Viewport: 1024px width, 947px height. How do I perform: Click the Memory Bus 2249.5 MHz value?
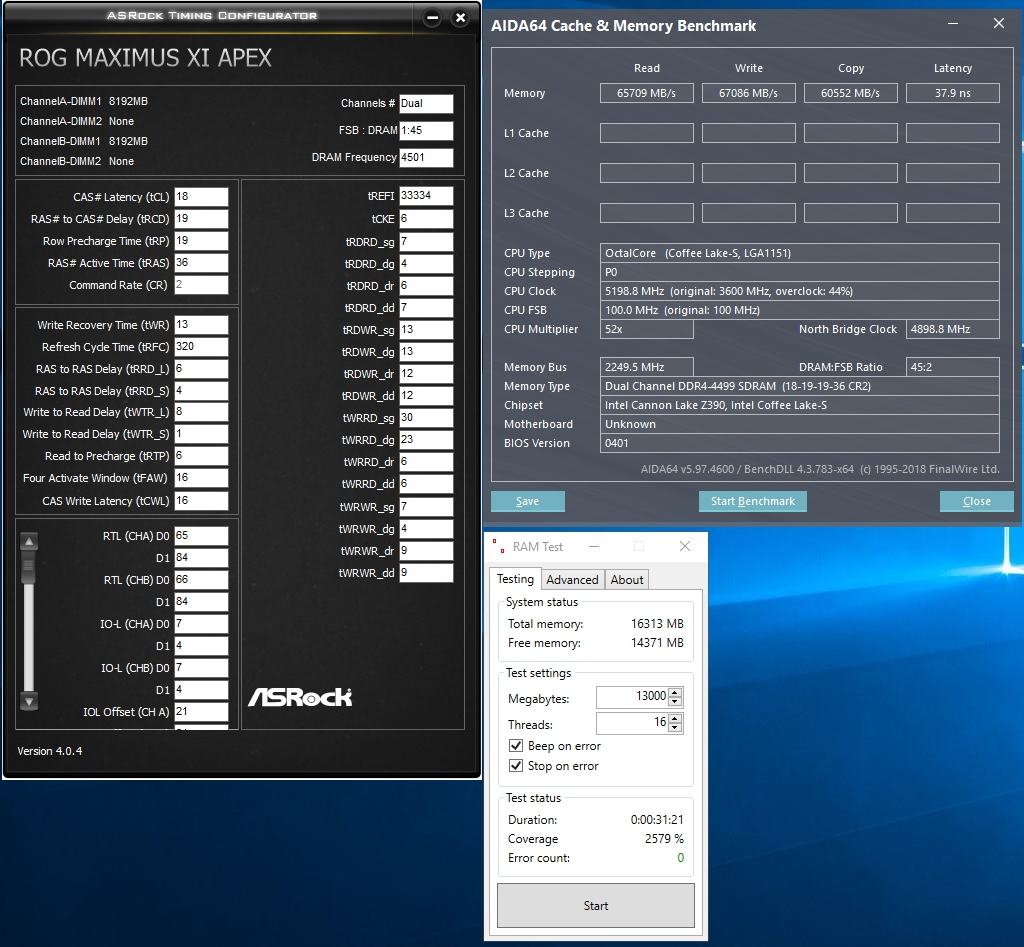coord(647,367)
